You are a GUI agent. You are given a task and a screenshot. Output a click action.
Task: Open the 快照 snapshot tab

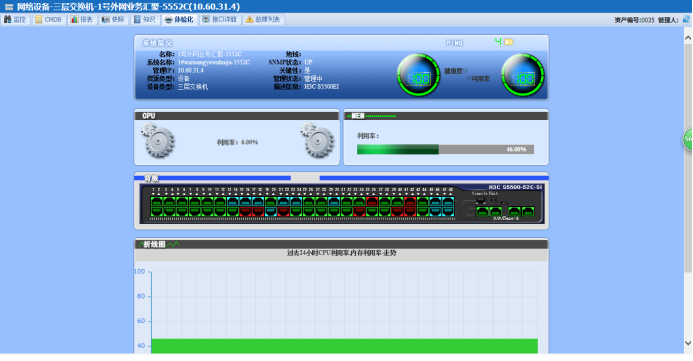pyautogui.click(x=113, y=19)
